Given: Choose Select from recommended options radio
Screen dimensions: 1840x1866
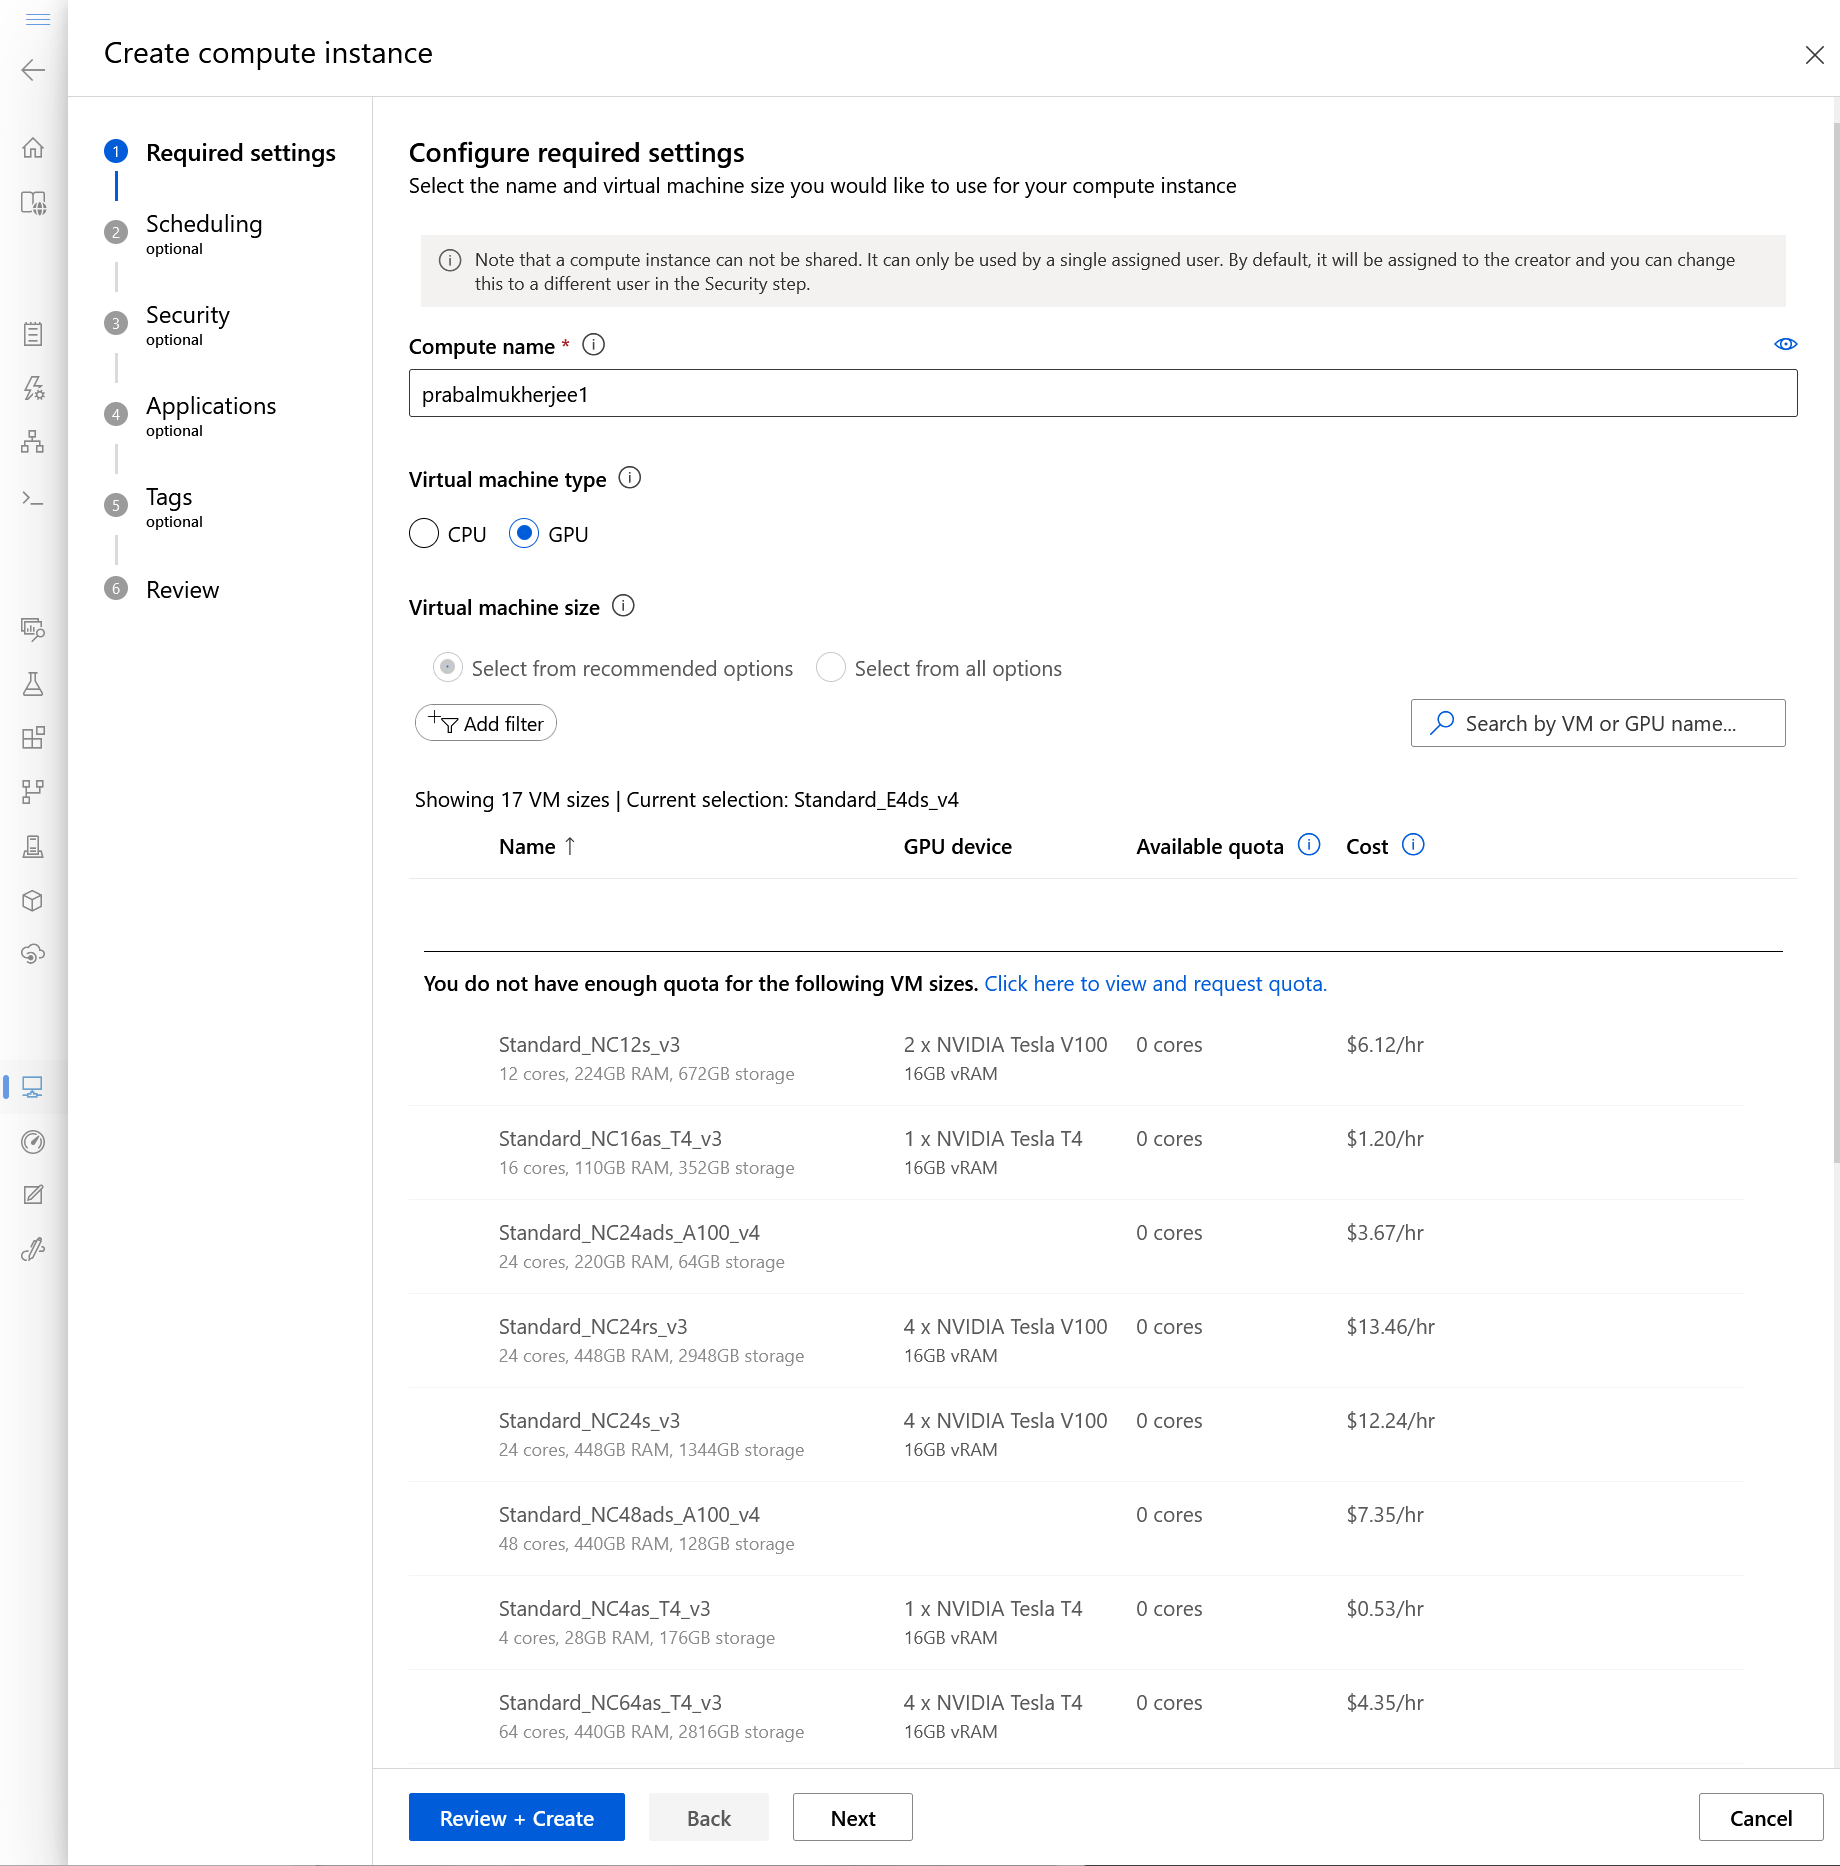Looking at the screenshot, I should 448,667.
